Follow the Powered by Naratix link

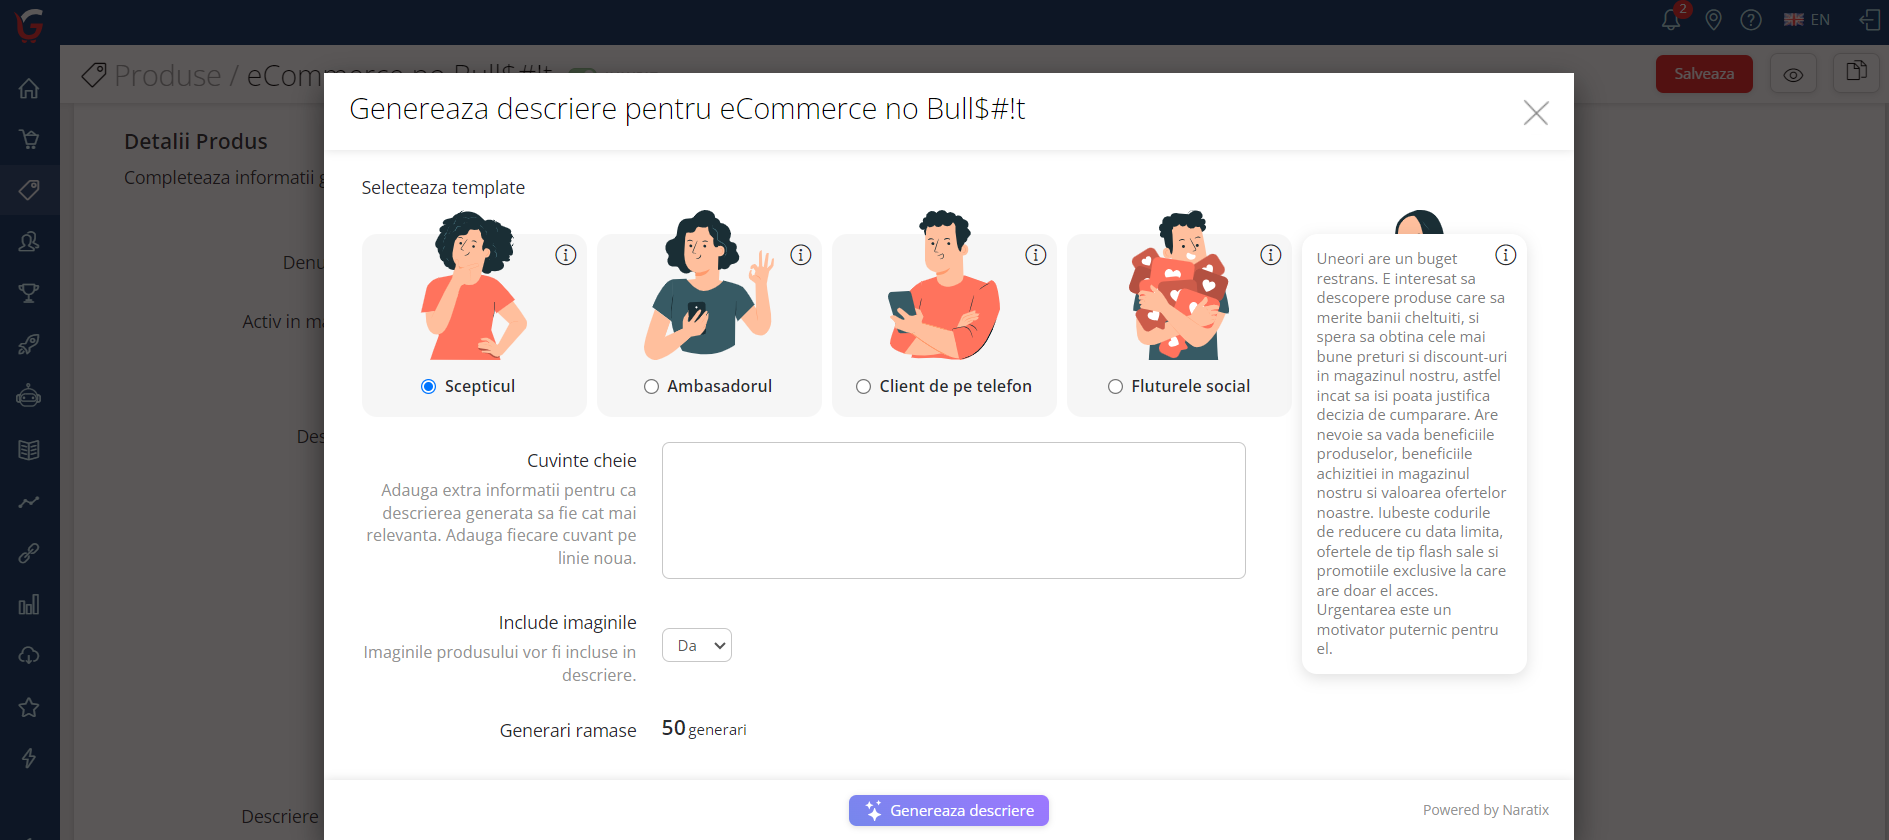point(1486,810)
